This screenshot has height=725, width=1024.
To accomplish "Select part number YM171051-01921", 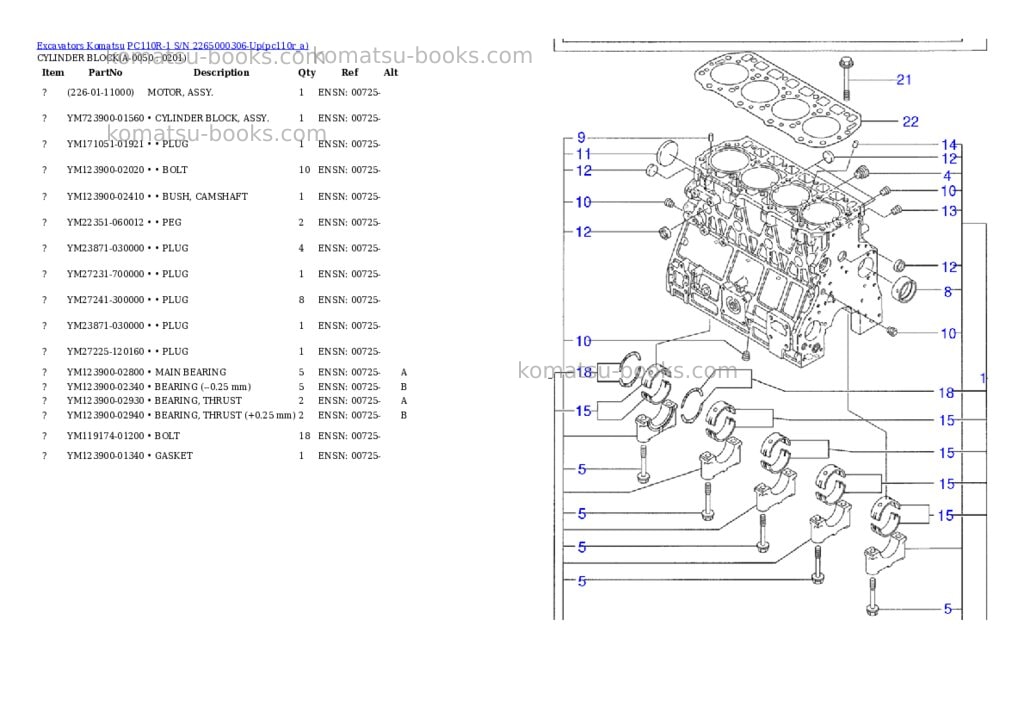I will (105, 144).
